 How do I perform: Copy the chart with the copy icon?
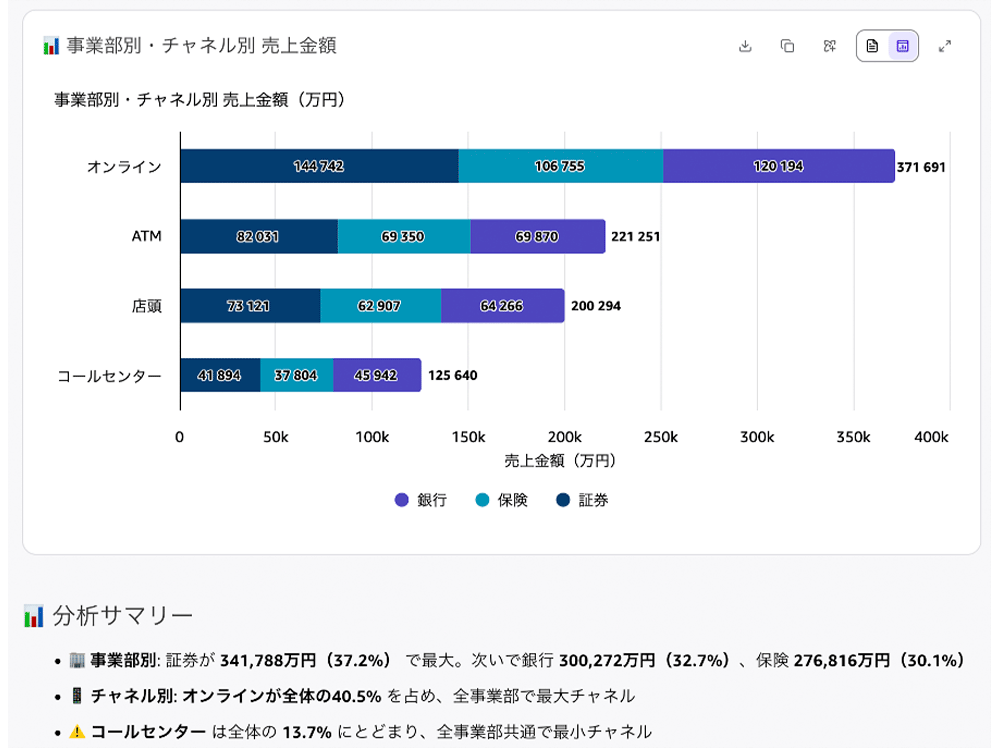(x=788, y=46)
